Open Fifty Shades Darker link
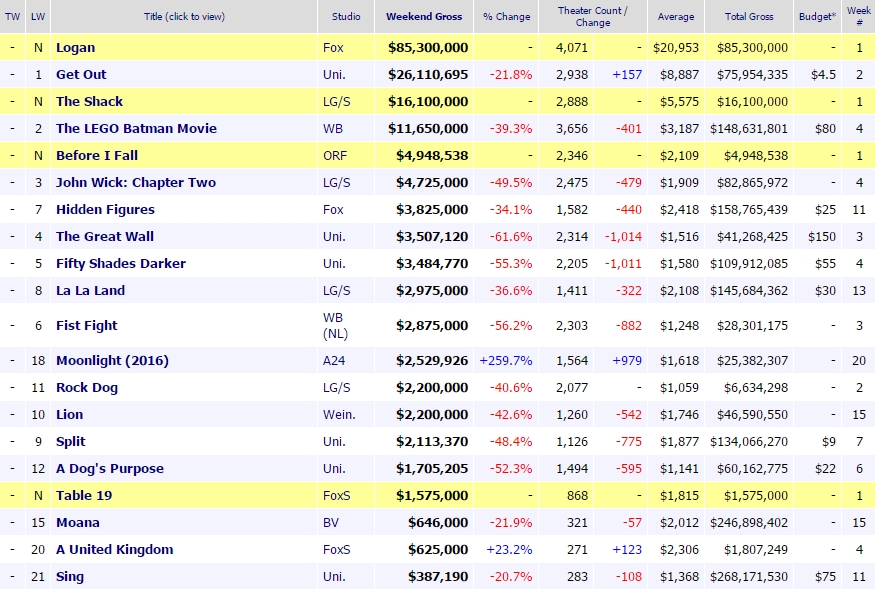 pos(121,264)
